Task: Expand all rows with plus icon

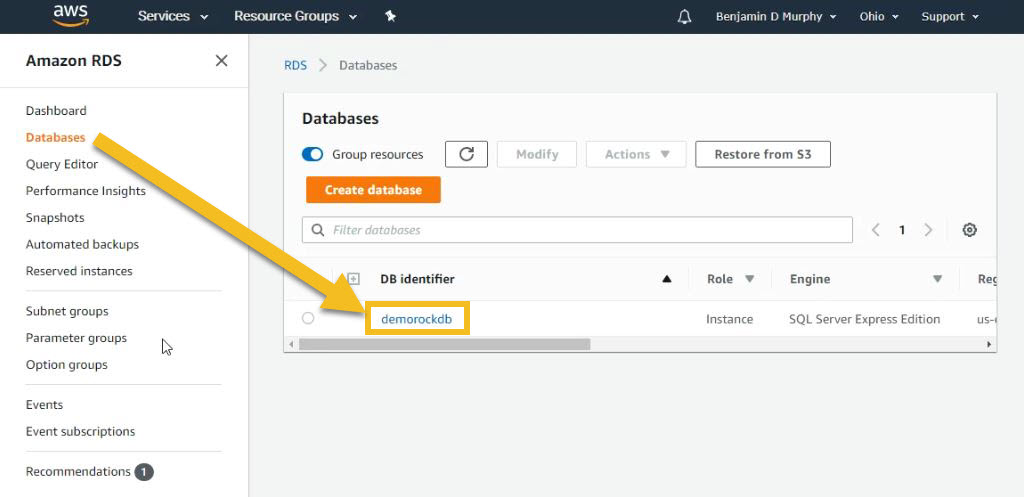Action: 353,279
